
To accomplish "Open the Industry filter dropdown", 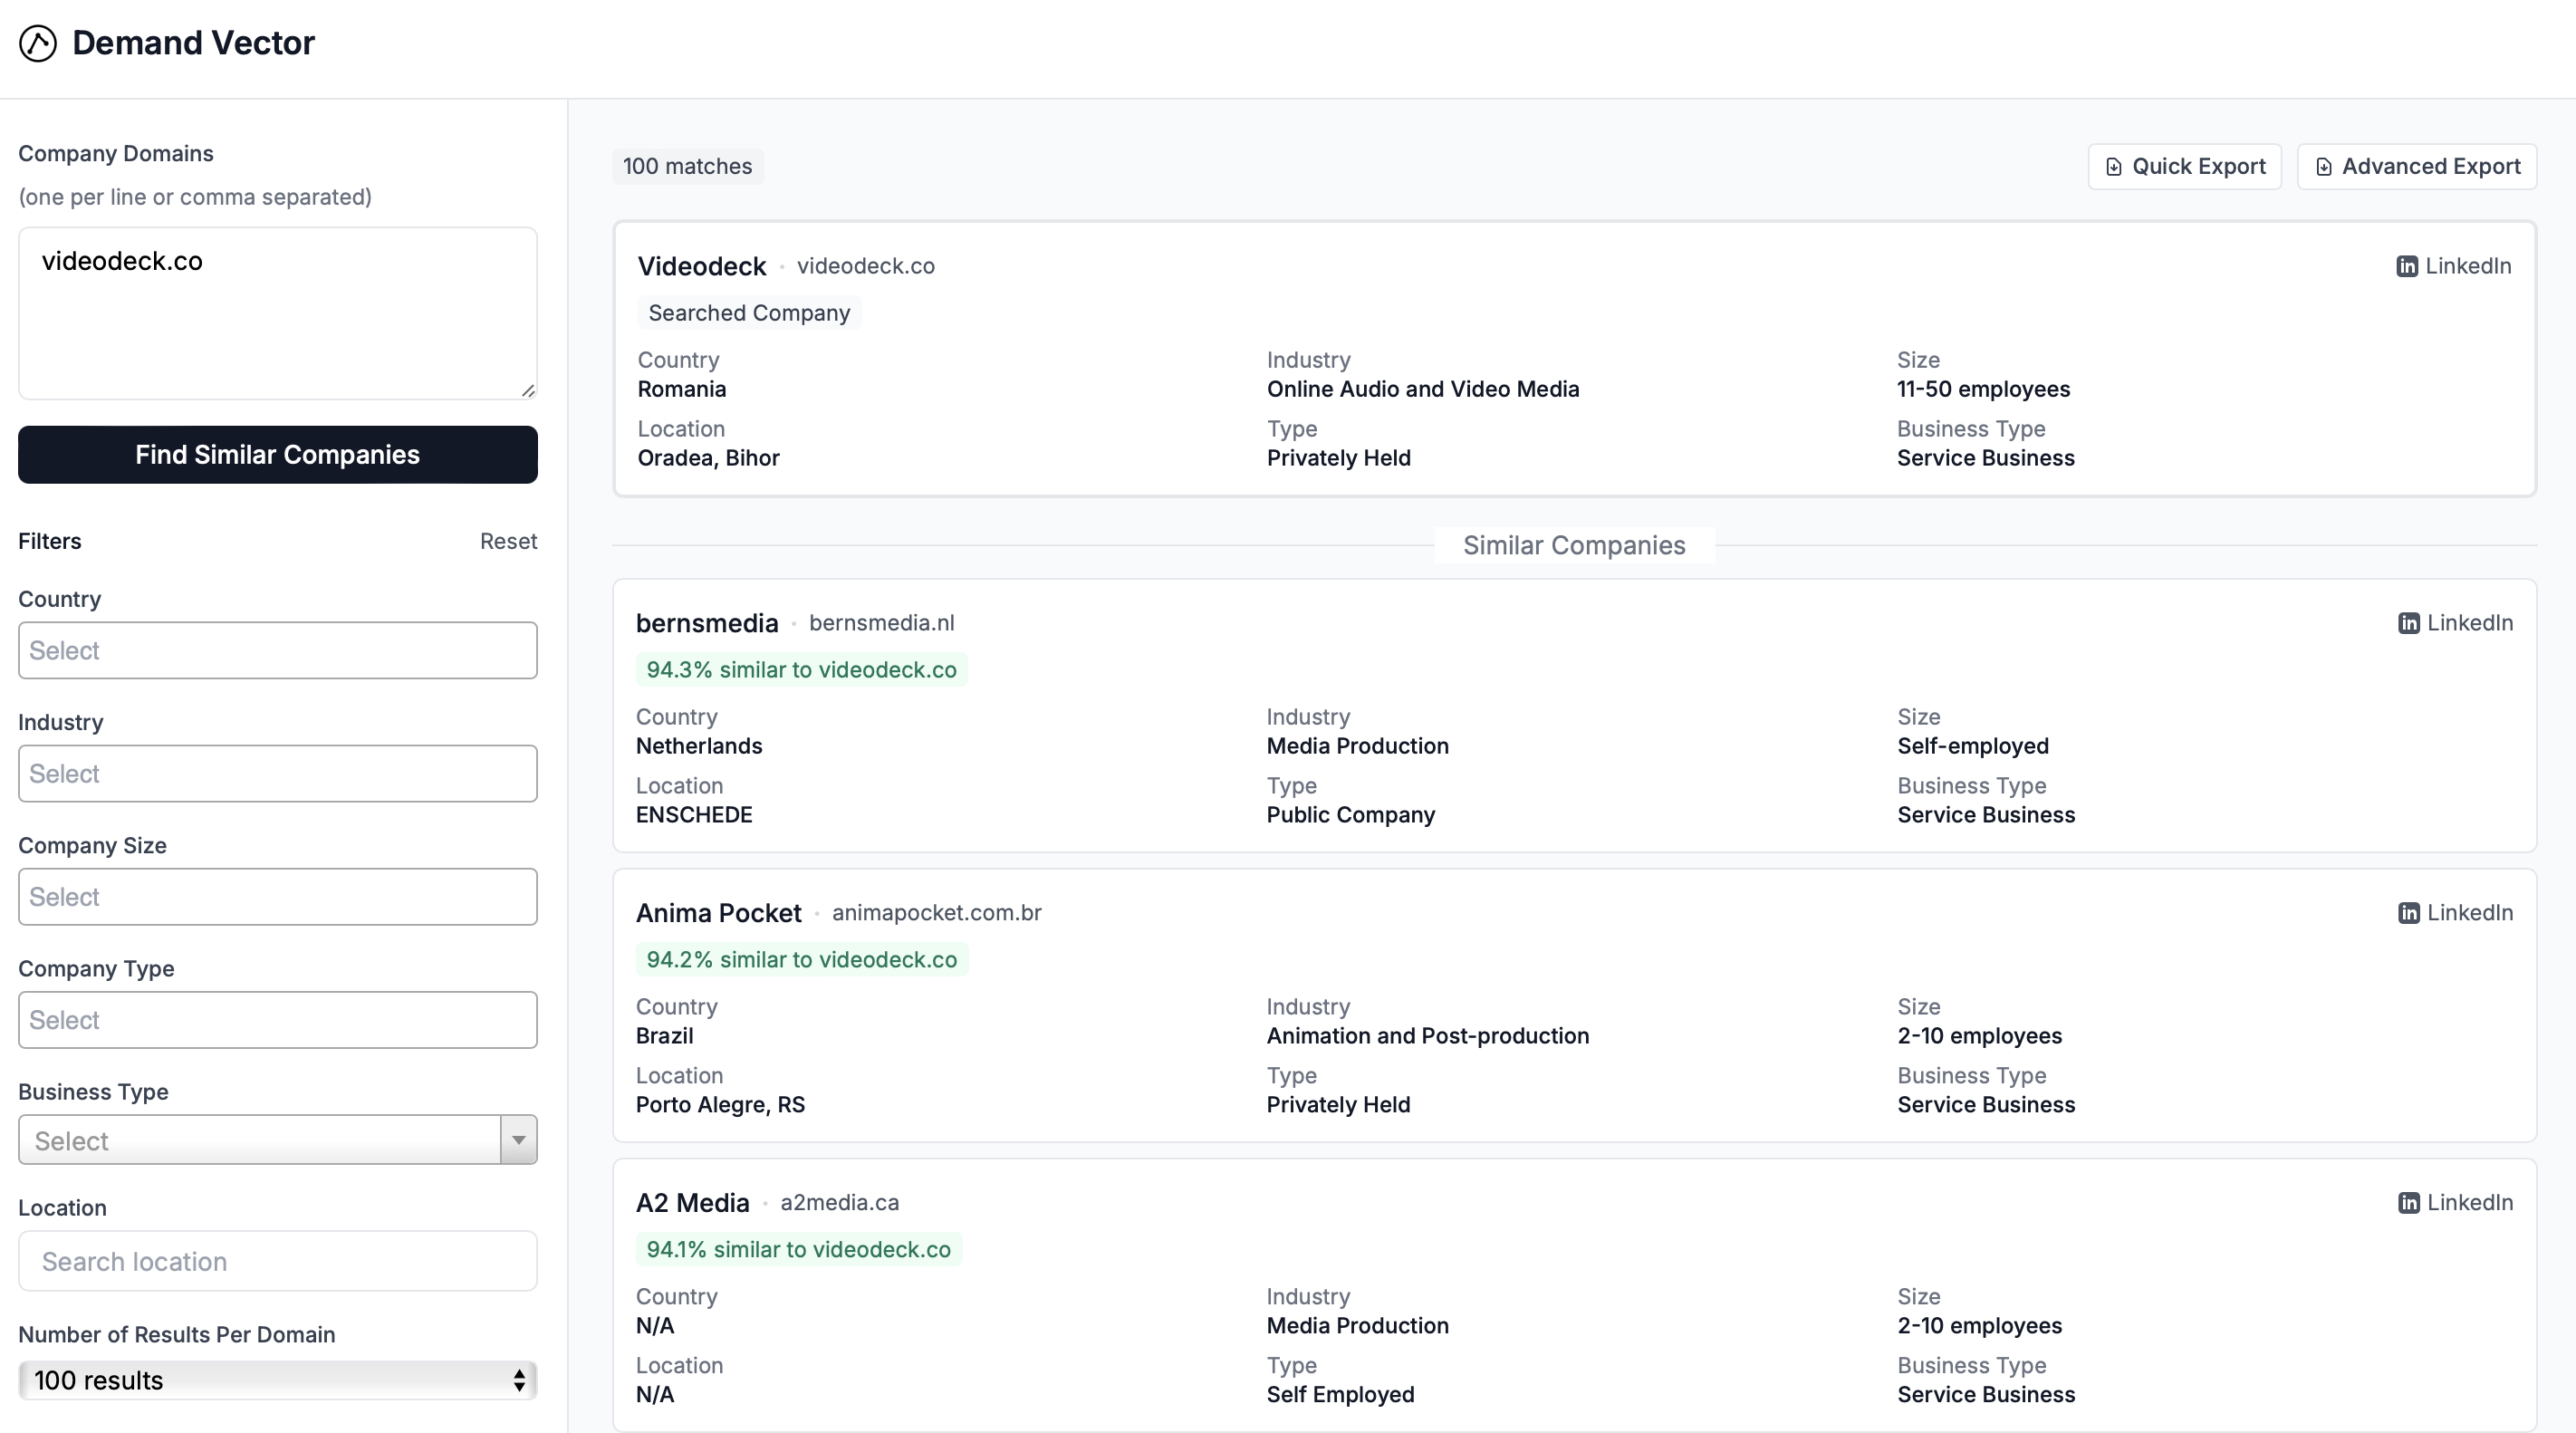I will pyautogui.click(x=277, y=774).
